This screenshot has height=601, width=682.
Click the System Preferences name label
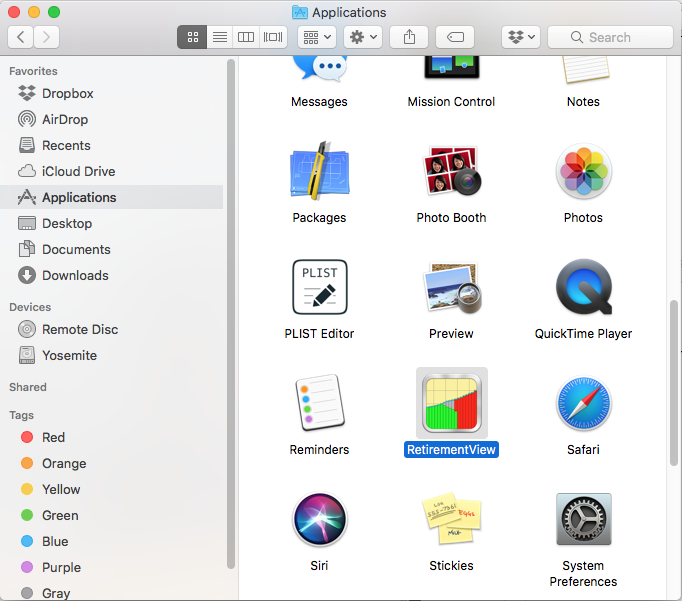[583, 574]
